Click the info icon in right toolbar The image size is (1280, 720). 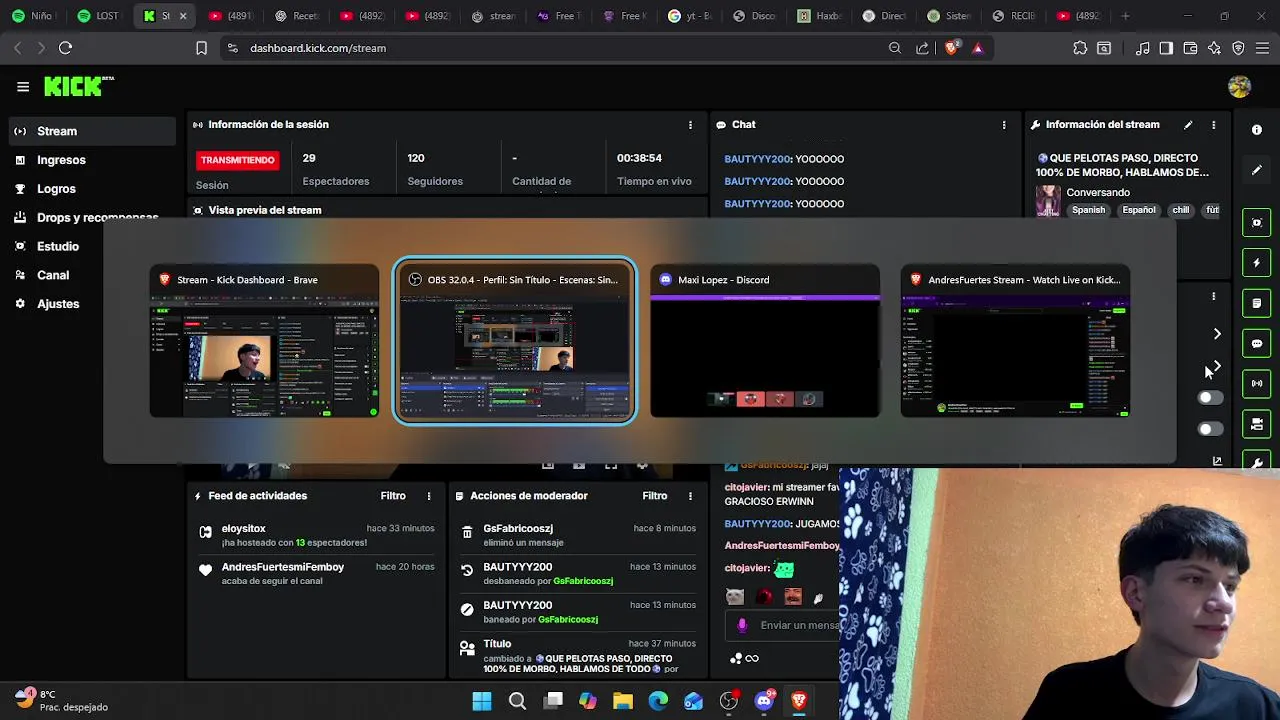(1257, 130)
